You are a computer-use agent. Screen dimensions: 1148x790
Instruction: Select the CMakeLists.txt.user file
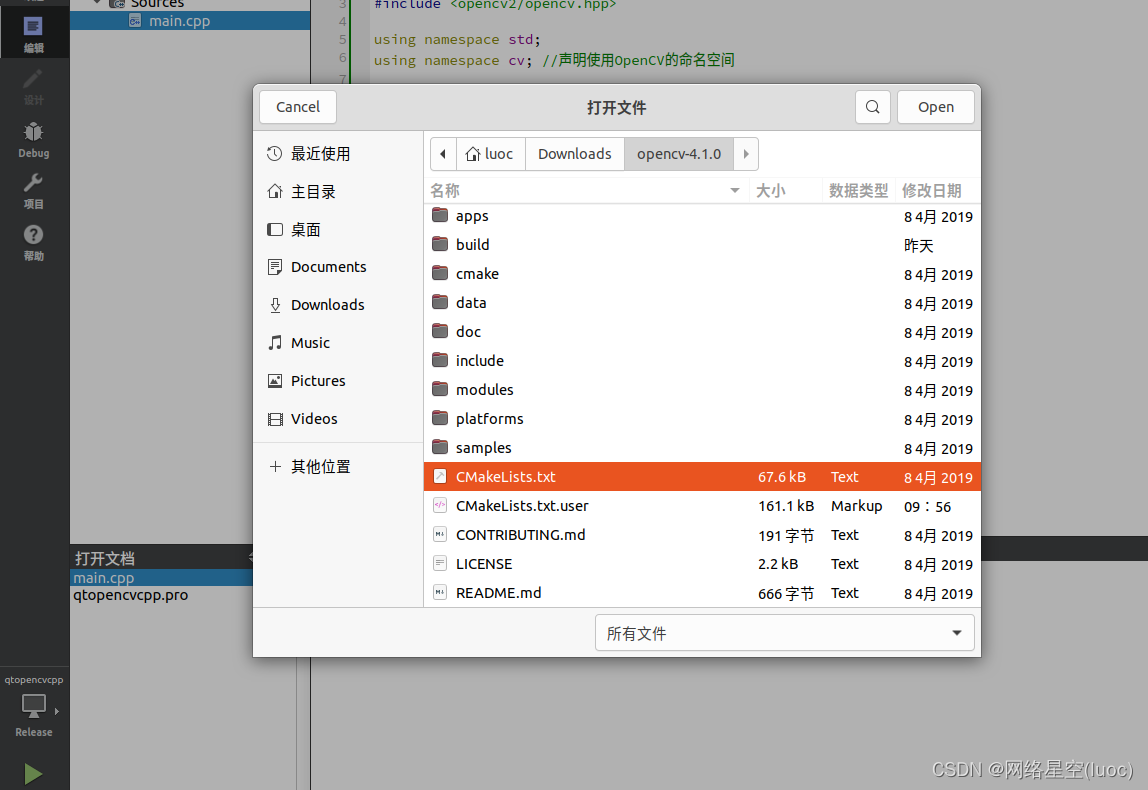click(702, 506)
